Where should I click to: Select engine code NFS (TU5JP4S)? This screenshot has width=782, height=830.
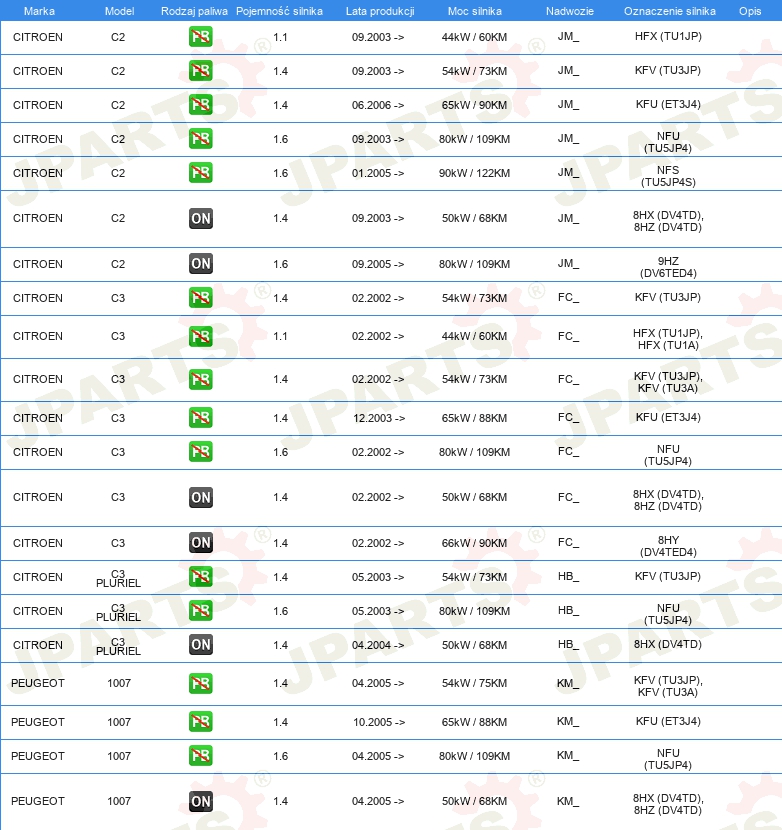click(668, 176)
